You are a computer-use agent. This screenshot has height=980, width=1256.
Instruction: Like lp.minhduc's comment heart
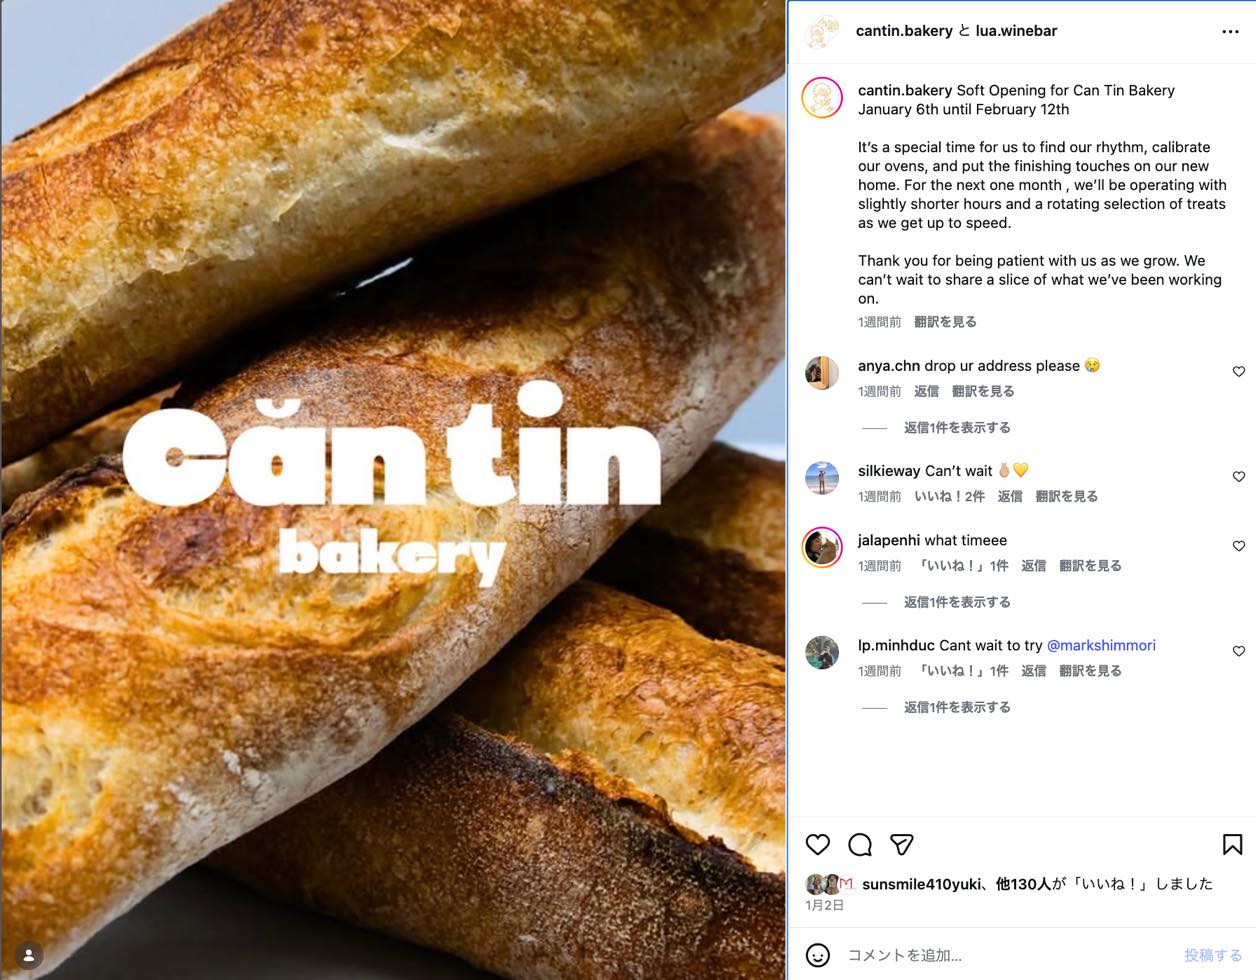click(x=1238, y=651)
